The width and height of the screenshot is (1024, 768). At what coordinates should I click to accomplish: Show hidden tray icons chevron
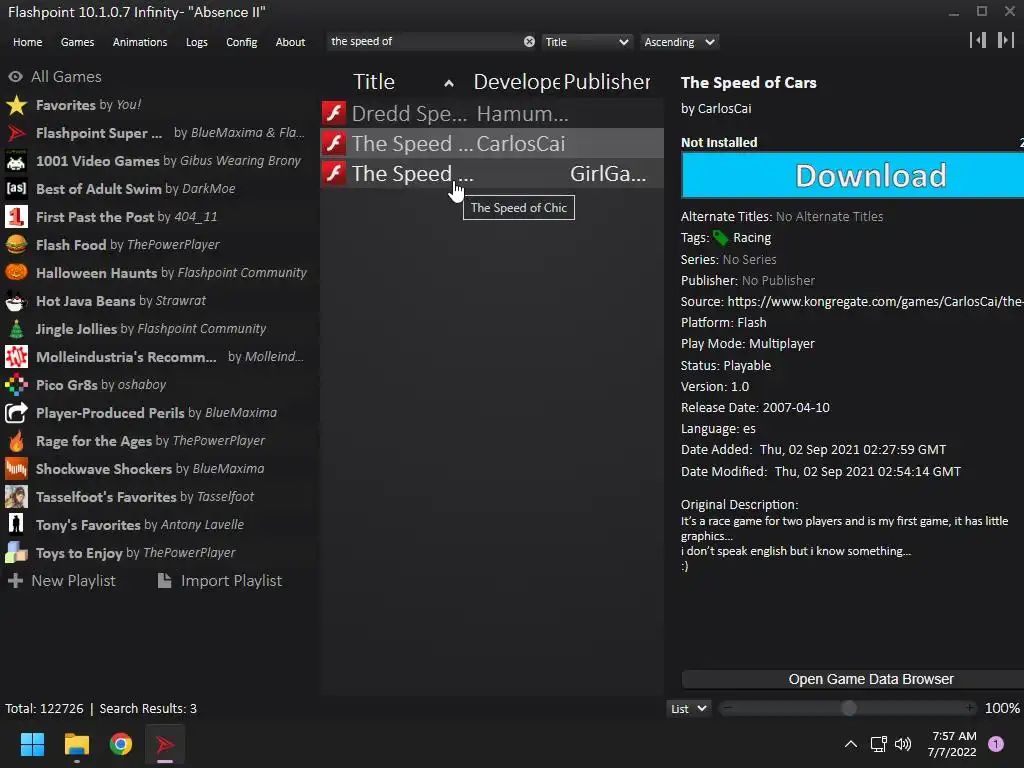tap(850, 744)
